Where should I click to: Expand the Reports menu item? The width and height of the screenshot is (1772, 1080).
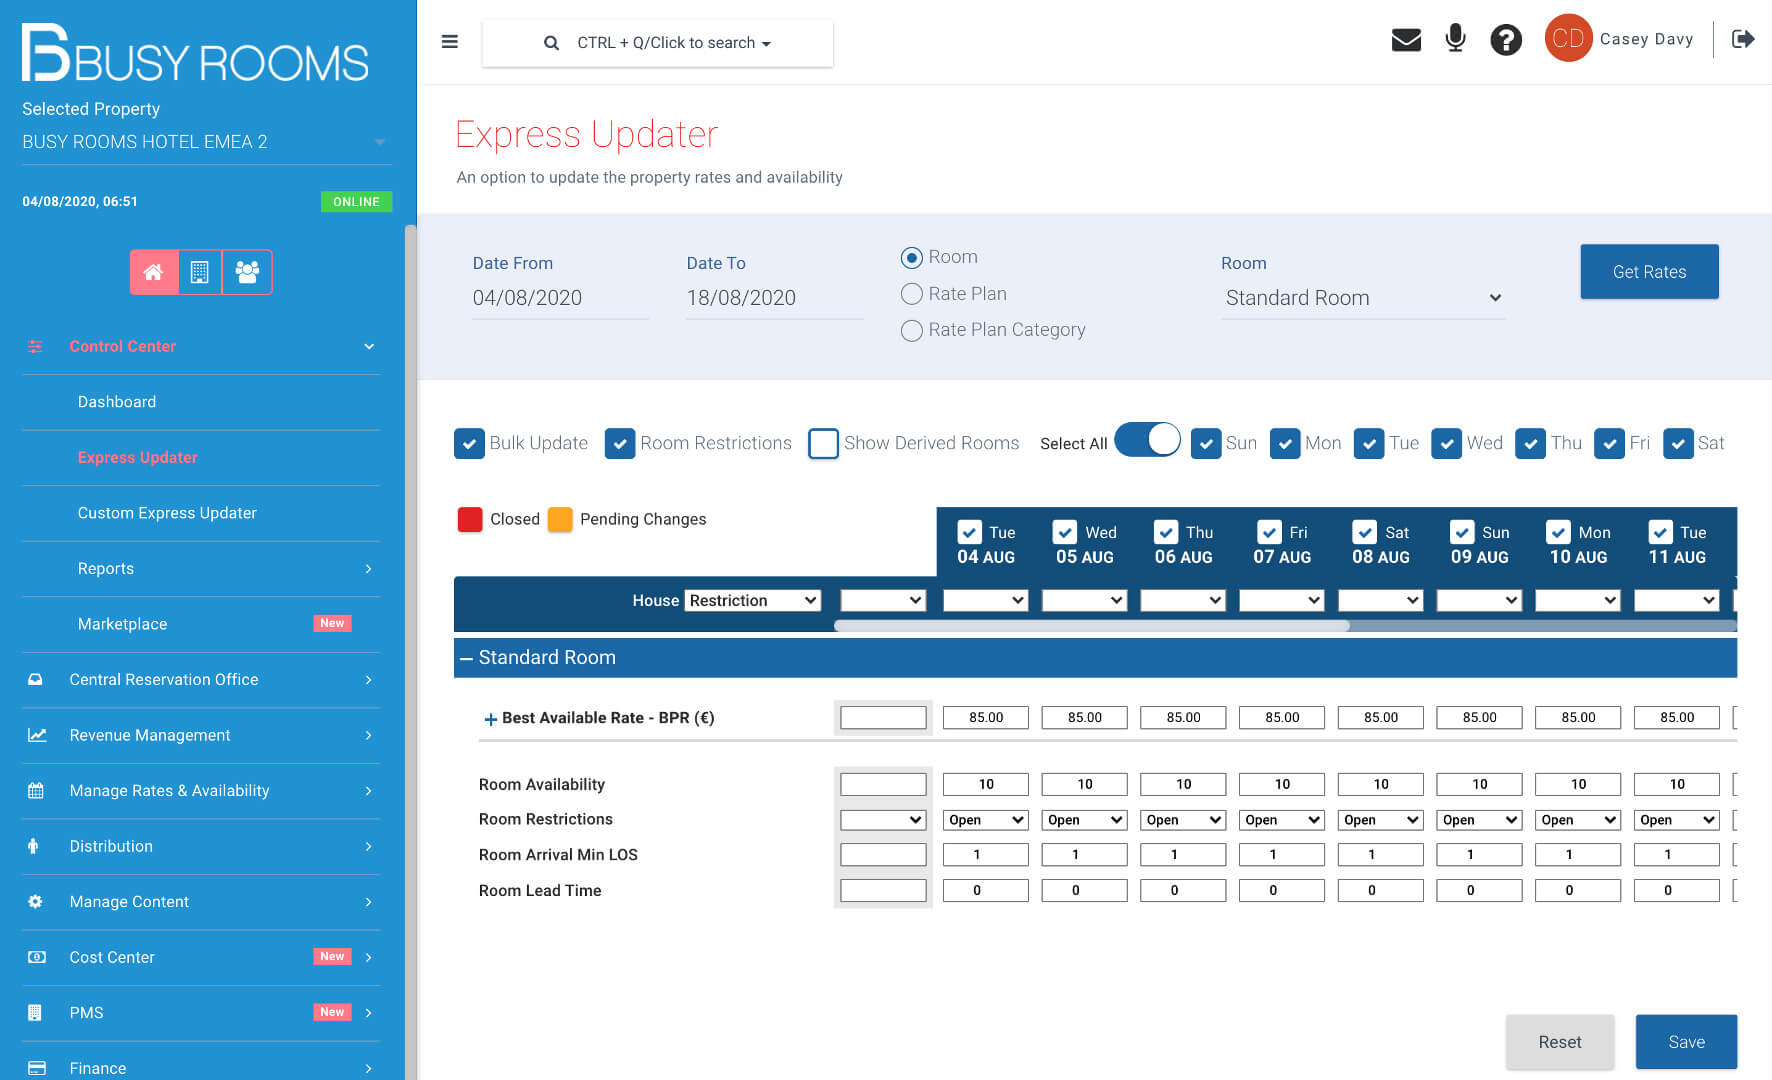201,569
